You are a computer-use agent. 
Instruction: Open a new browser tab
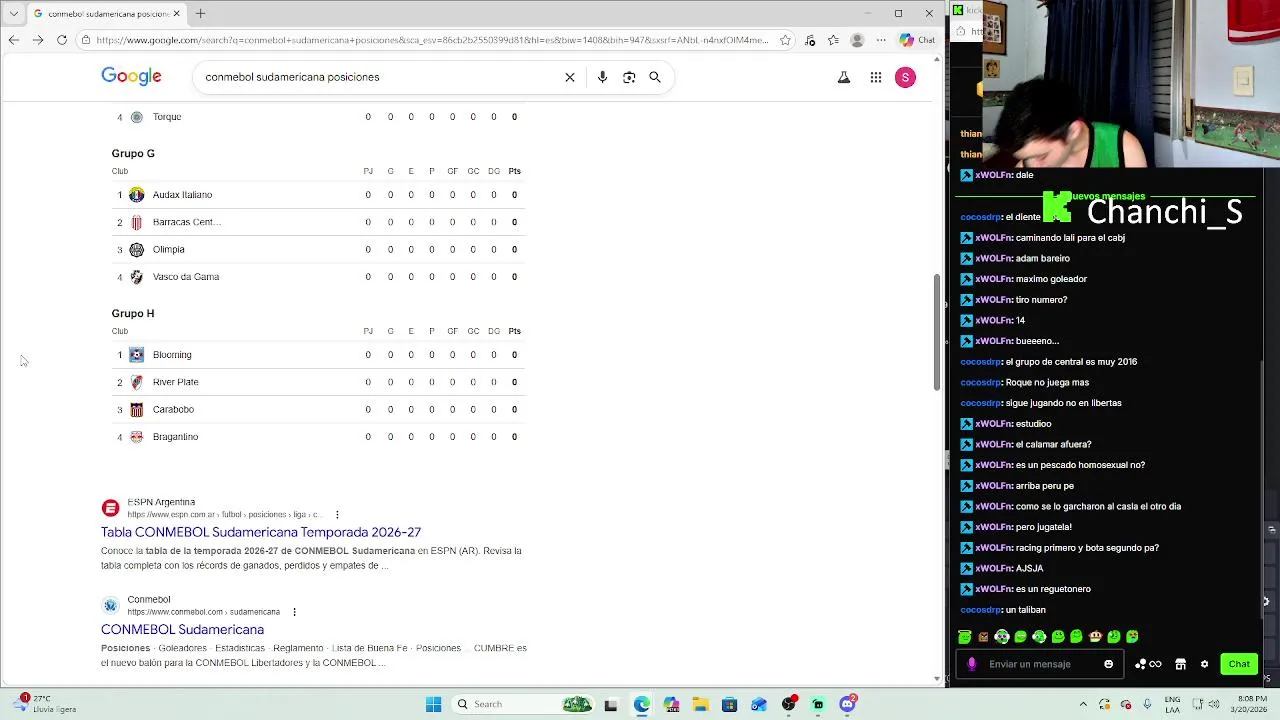coord(200,13)
